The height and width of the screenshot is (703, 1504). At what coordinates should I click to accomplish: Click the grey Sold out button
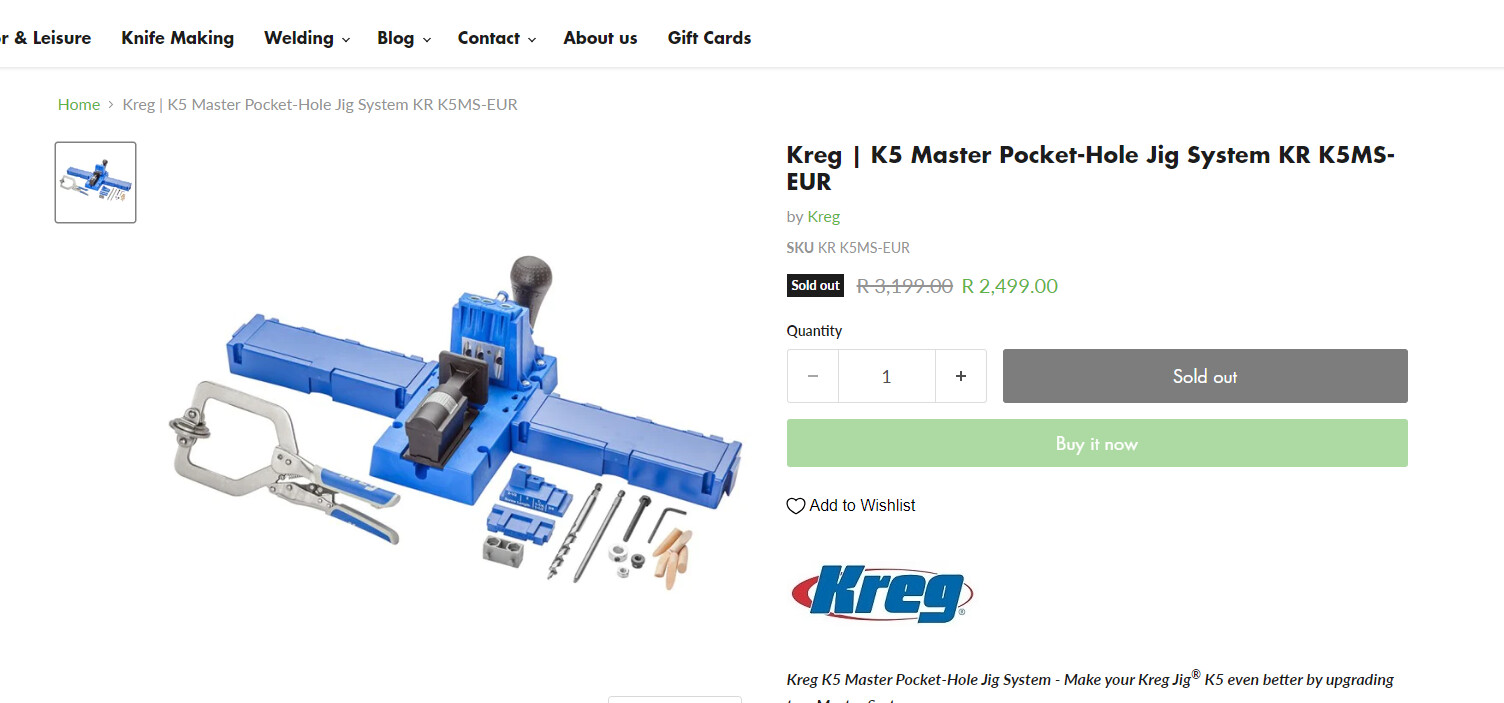click(1205, 376)
